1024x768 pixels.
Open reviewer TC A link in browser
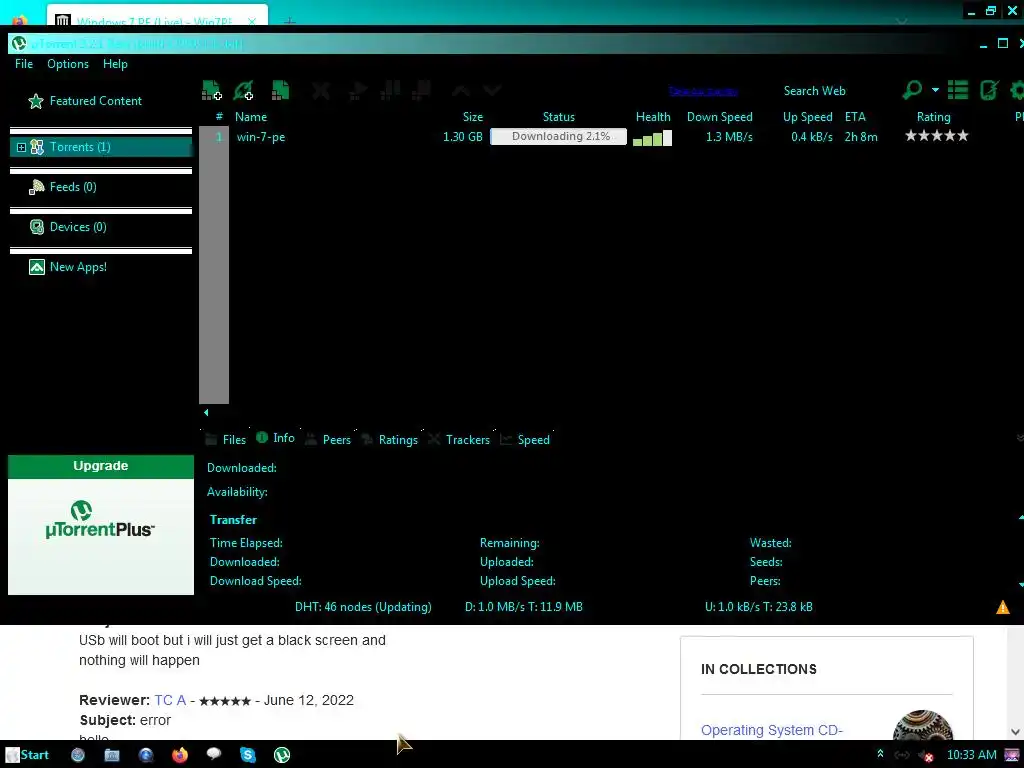170,700
